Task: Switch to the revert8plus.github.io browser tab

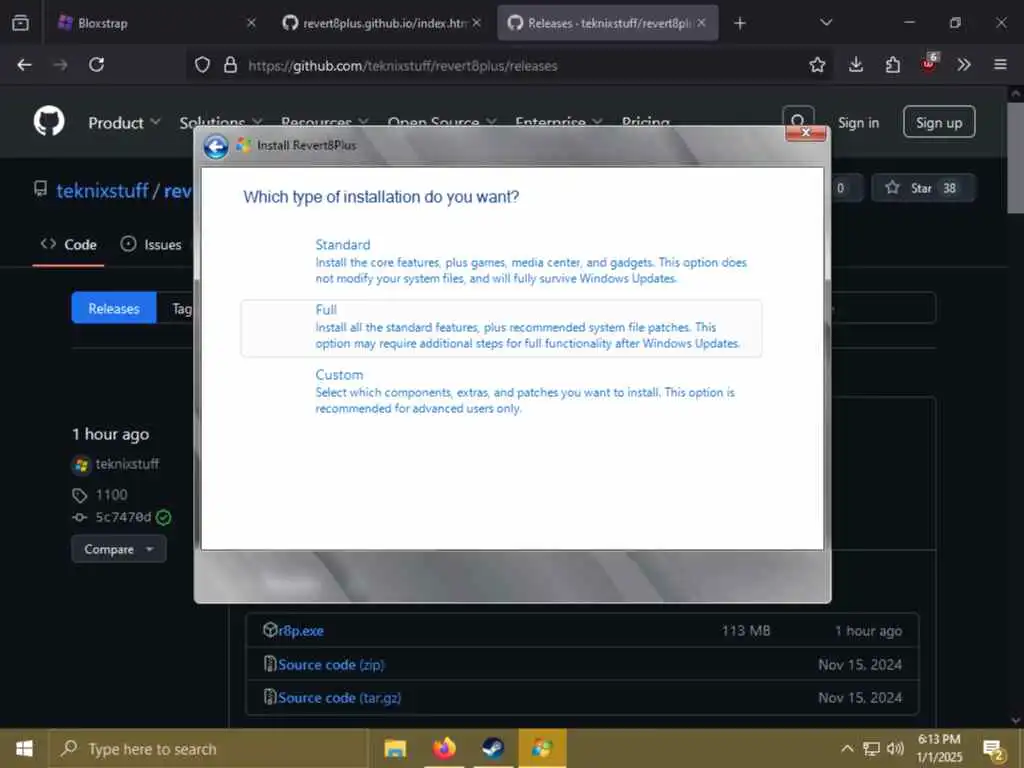Action: coord(381,24)
